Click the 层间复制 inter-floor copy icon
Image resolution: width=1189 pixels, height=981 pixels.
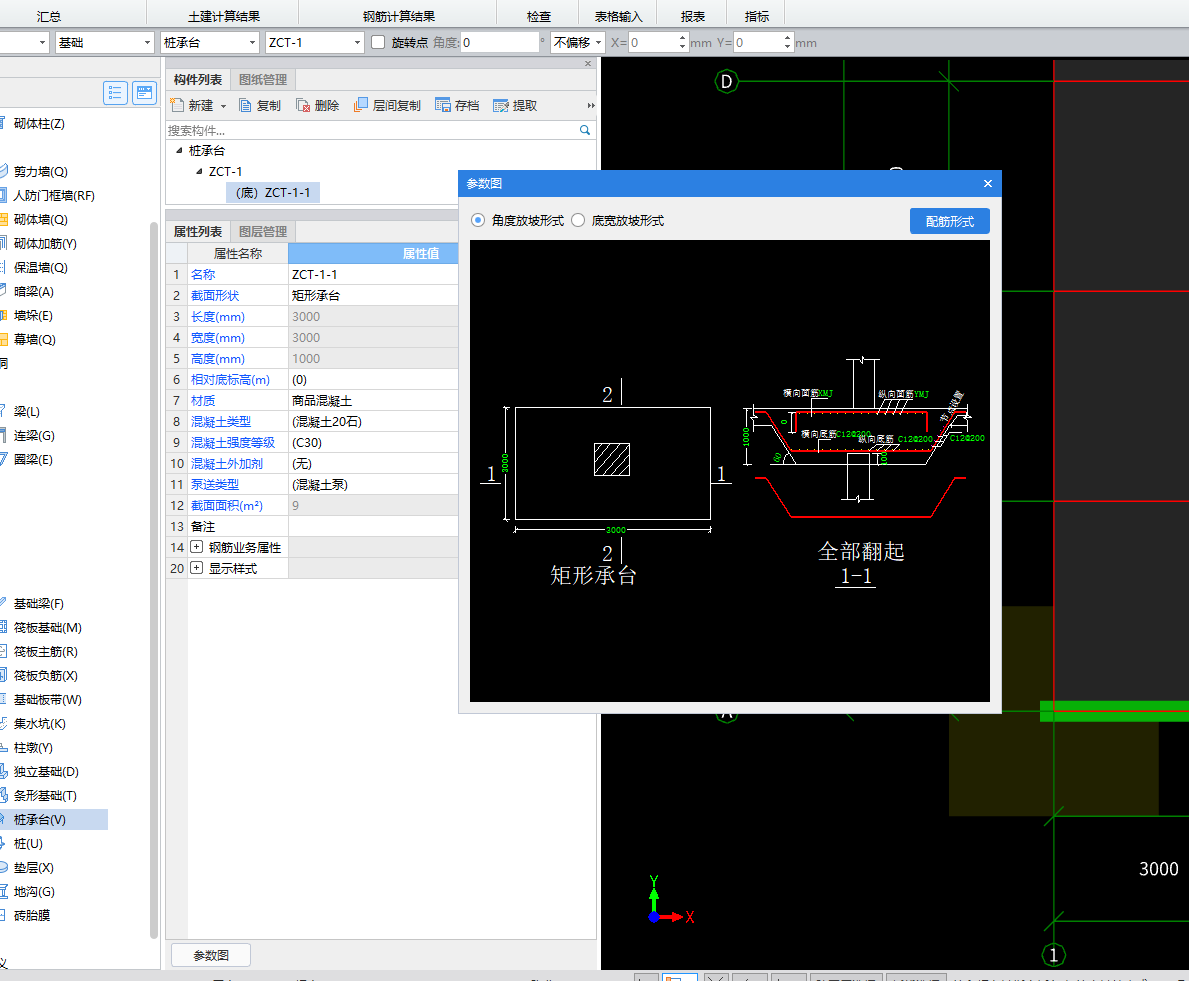coord(361,105)
